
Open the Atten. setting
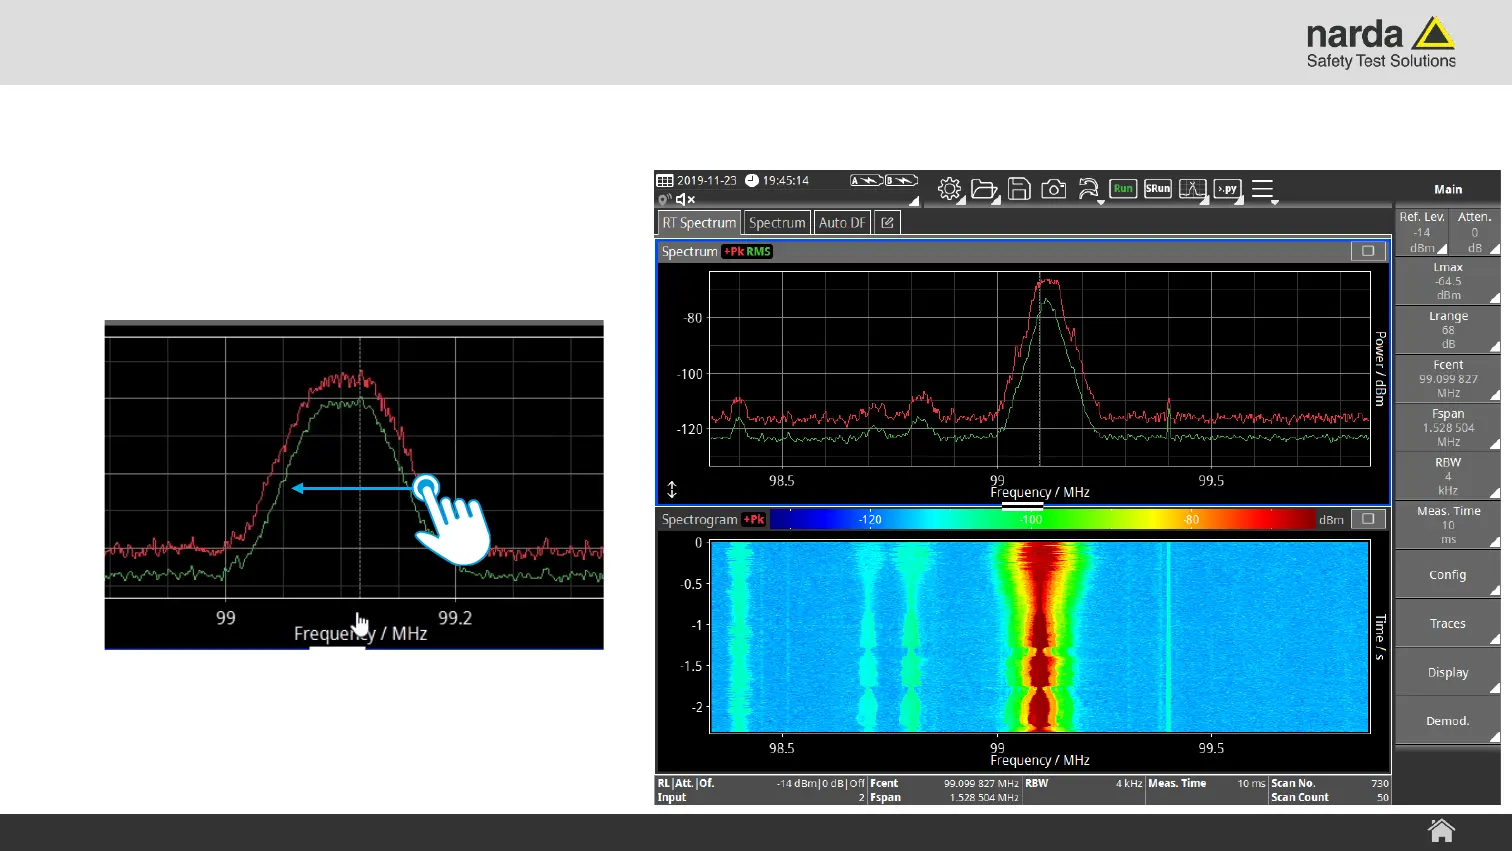(x=1475, y=232)
